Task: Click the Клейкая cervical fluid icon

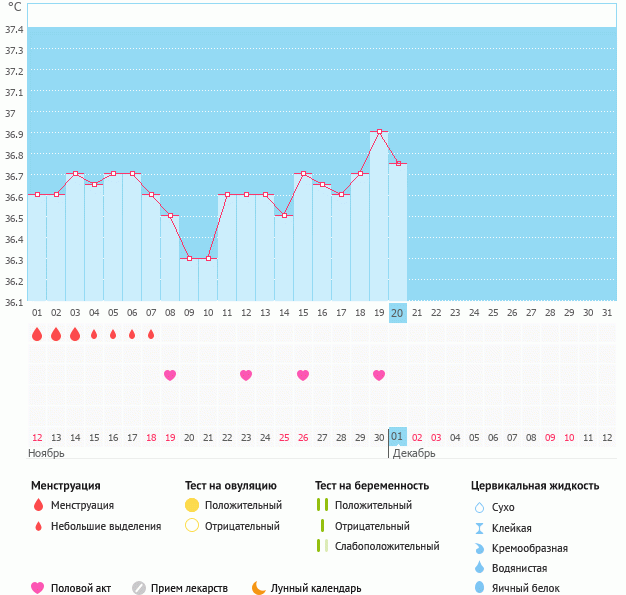Action: click(x=479, y=528)
